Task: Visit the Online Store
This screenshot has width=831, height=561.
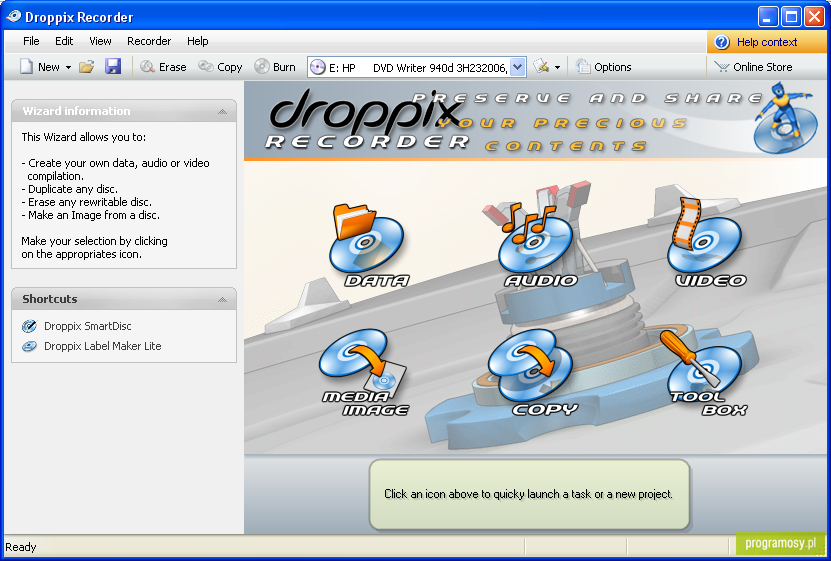Action: (x=753, y=67)
